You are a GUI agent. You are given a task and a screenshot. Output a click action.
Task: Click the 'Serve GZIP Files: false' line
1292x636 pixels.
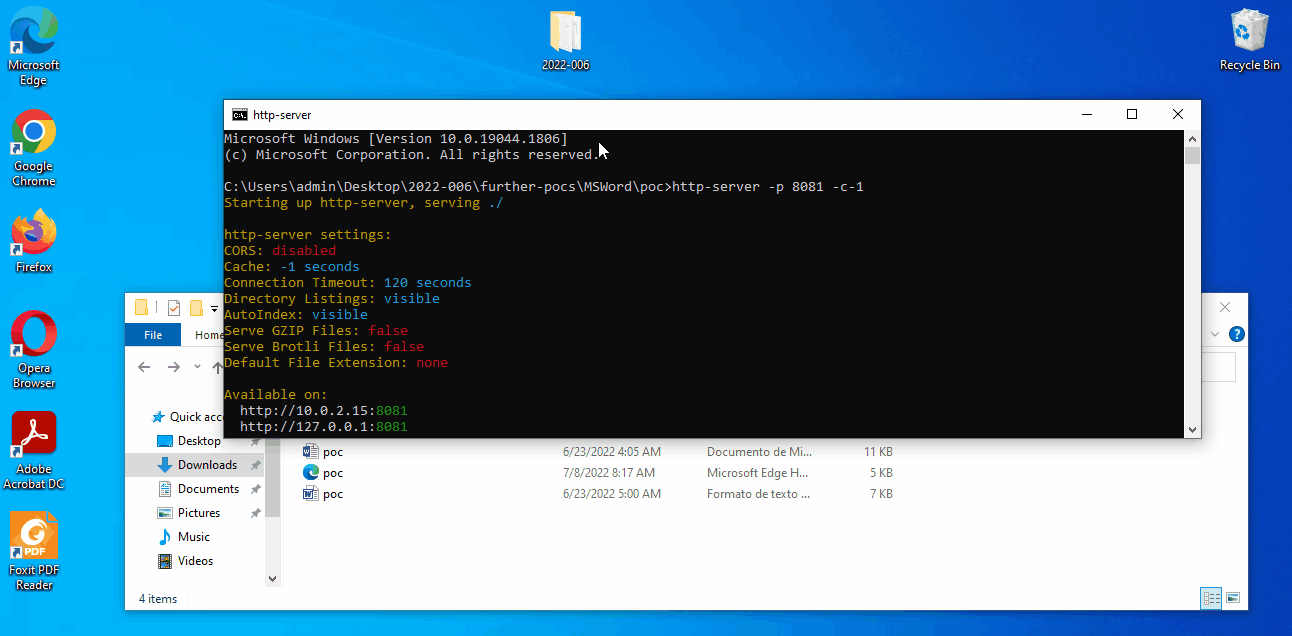(x=316, y=331)
